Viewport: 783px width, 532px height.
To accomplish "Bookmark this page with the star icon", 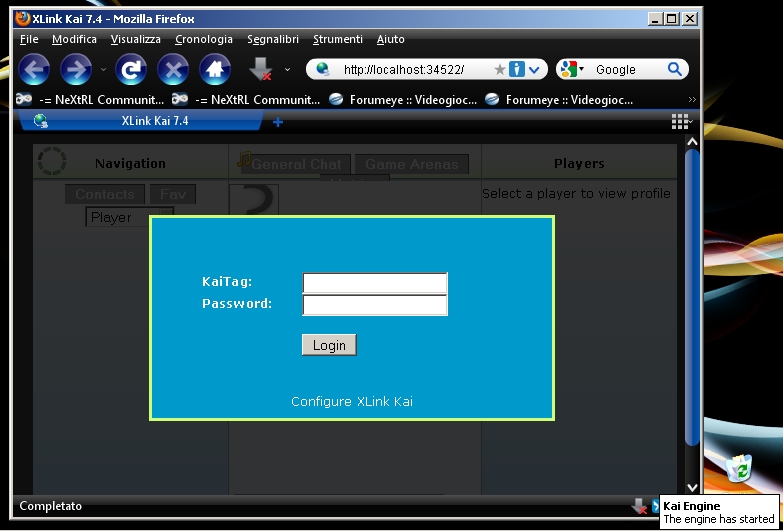I will tap(499, 69).
